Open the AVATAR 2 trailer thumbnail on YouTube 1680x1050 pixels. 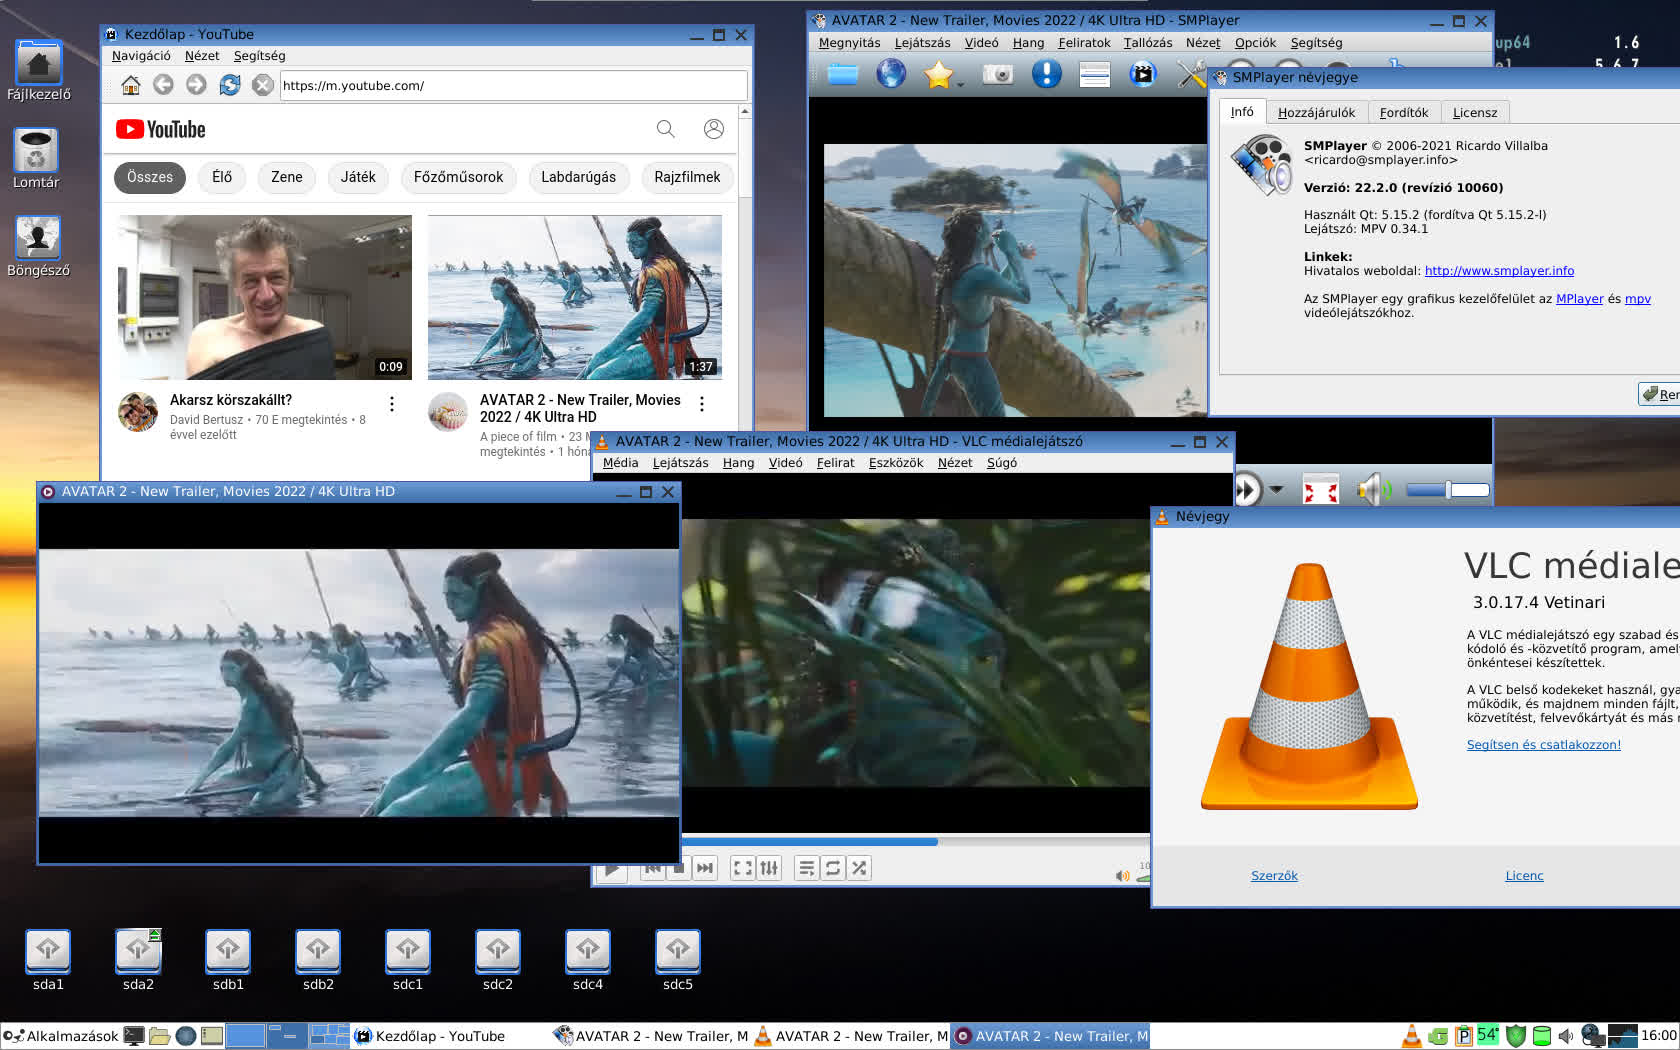574,297
